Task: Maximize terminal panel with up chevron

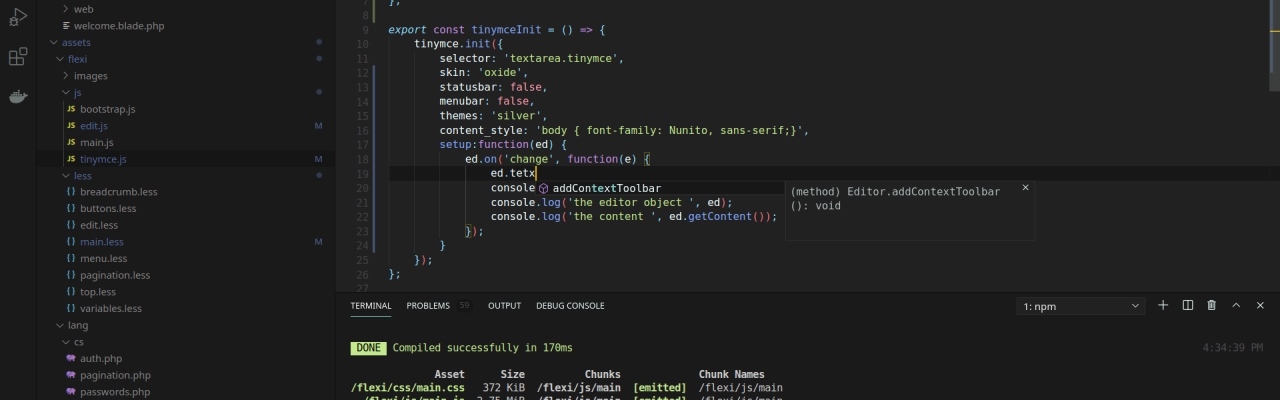Action: 1236,305
